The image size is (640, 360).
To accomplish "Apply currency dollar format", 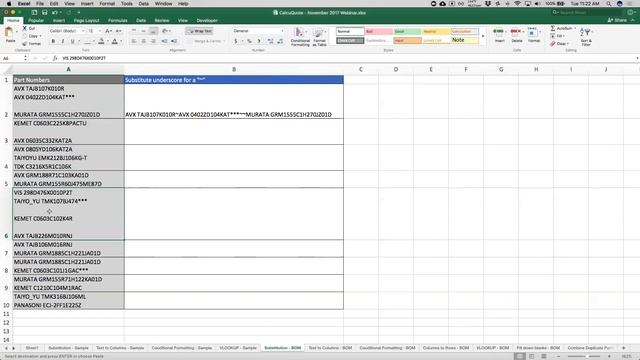I will click(236, 41).
